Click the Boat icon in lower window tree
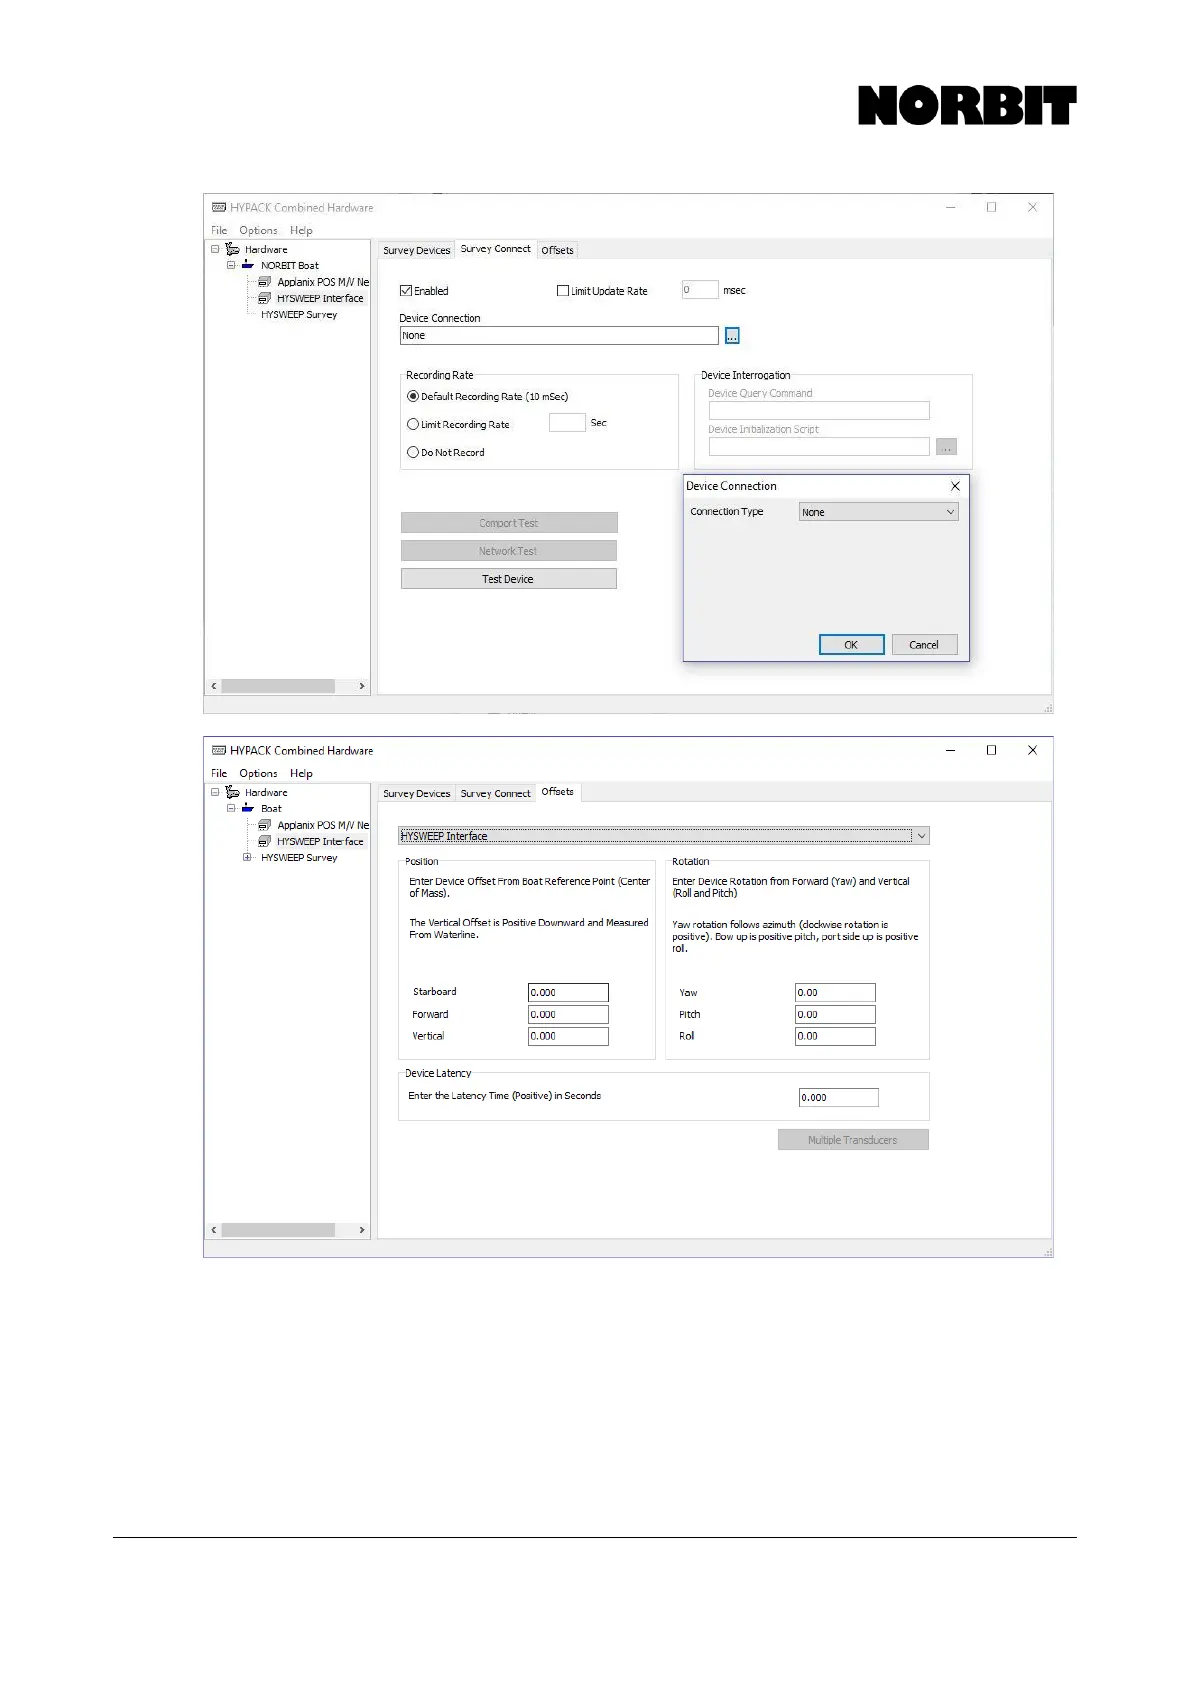Viewport: 1191px width, 1683px height. (x=248, y=808)
